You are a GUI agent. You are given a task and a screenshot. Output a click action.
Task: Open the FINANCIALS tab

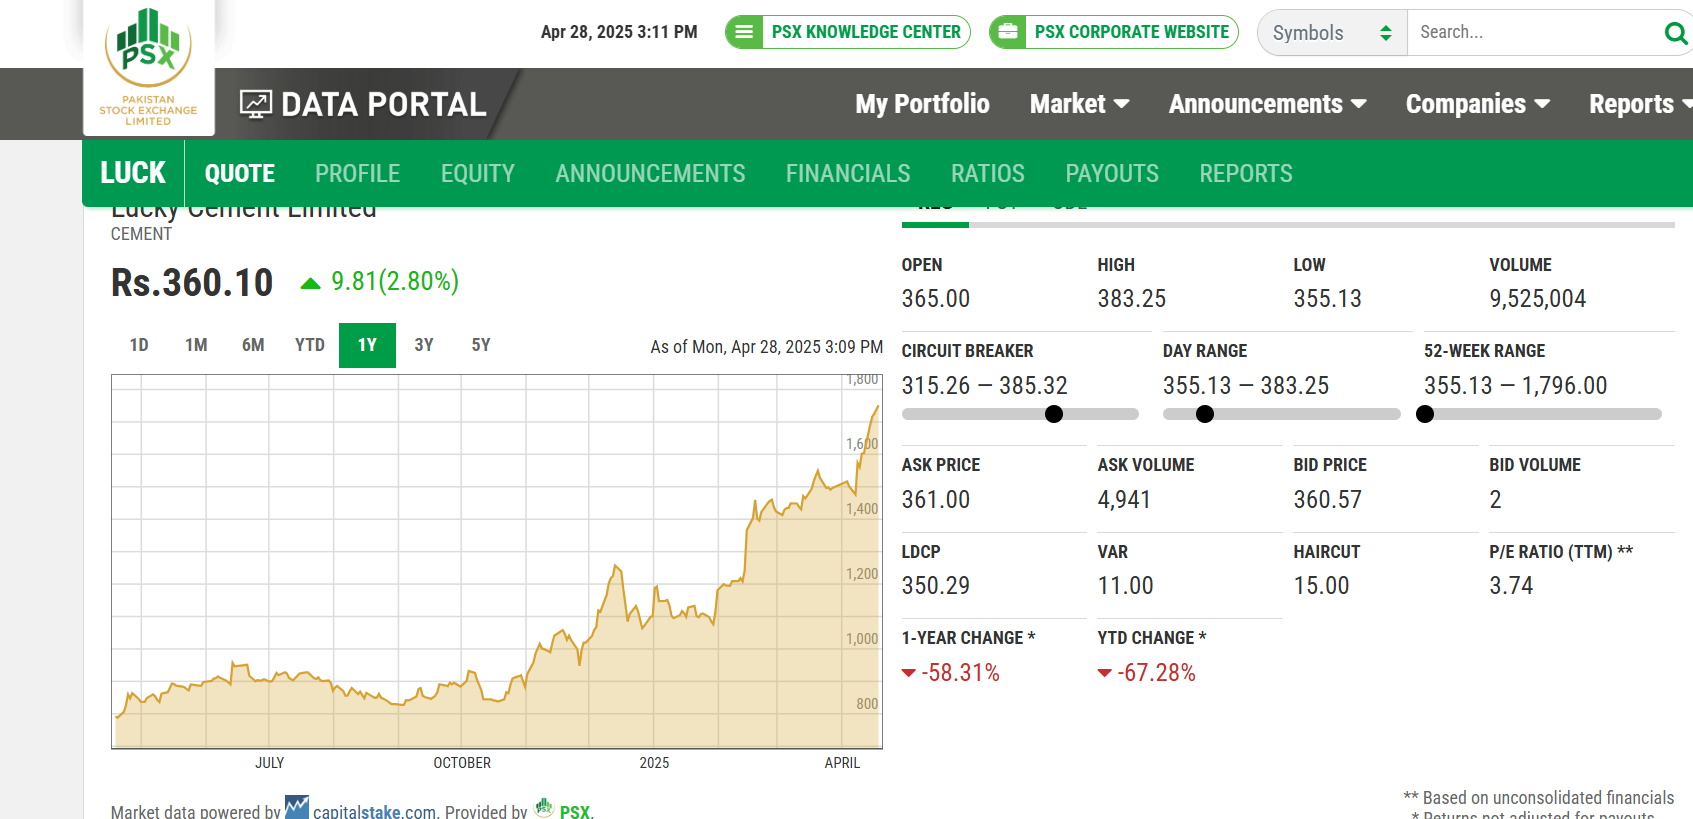[848, 174]
